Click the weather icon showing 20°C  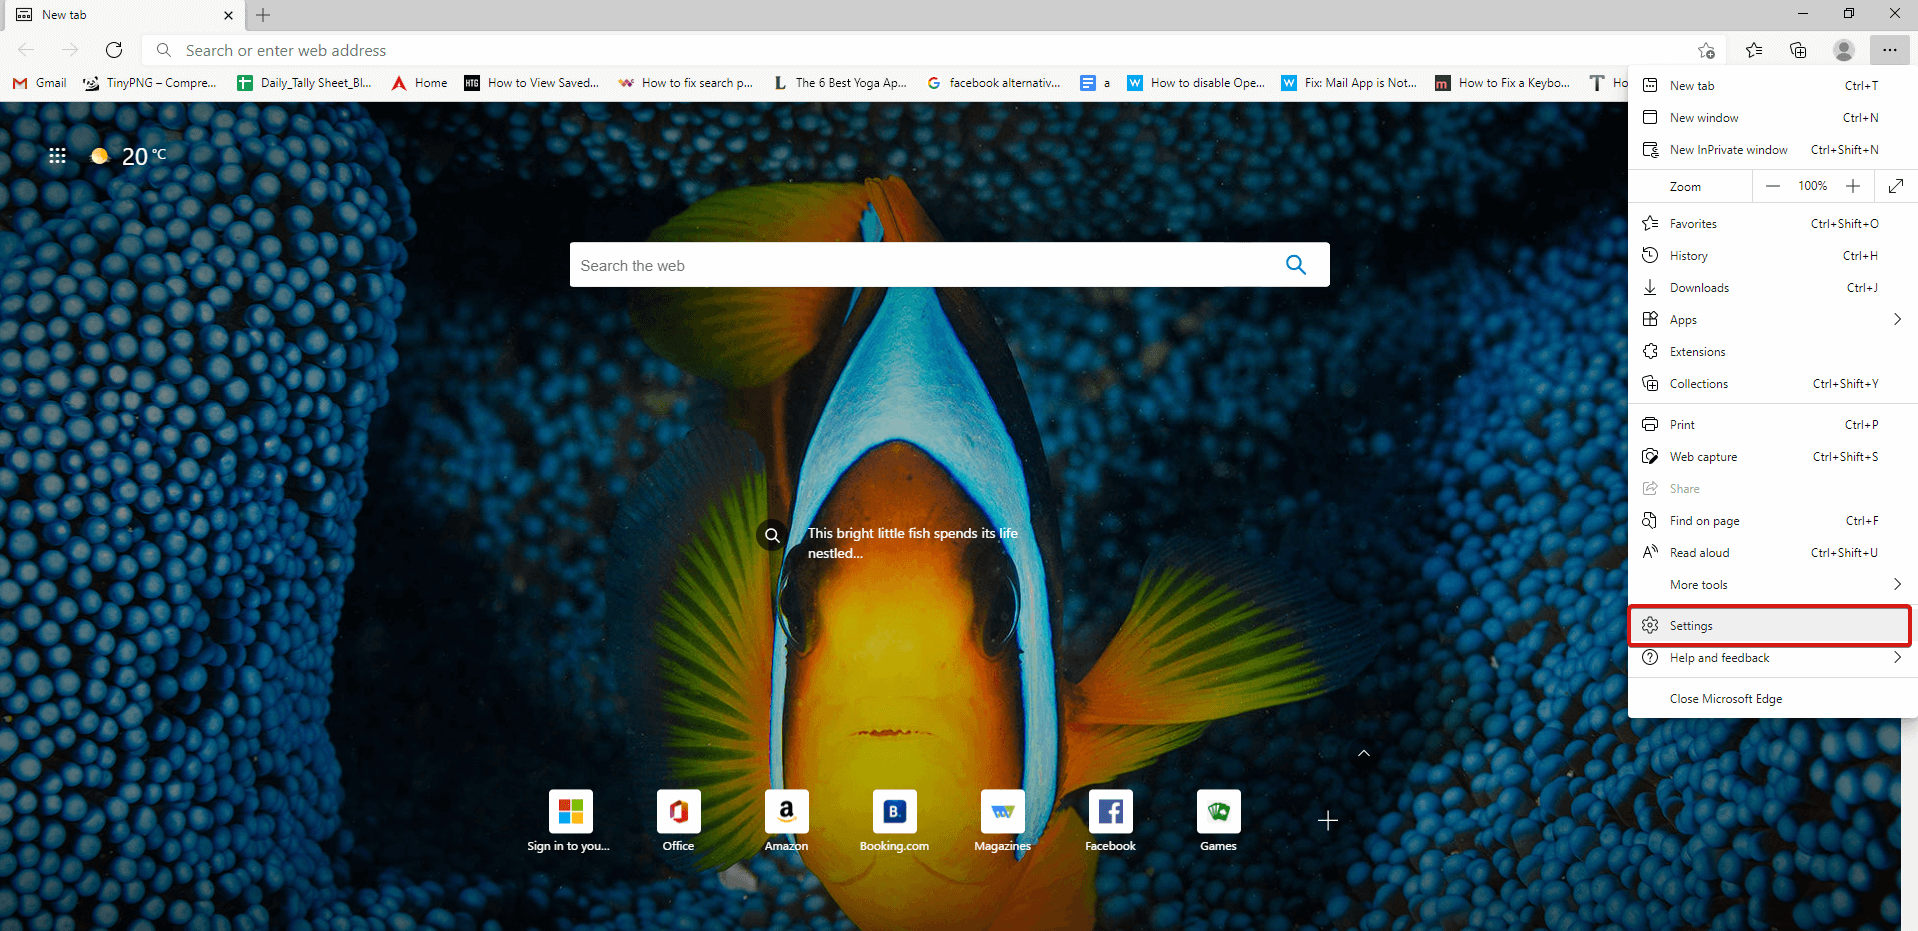pyautogui.click(x=100, y=155)
